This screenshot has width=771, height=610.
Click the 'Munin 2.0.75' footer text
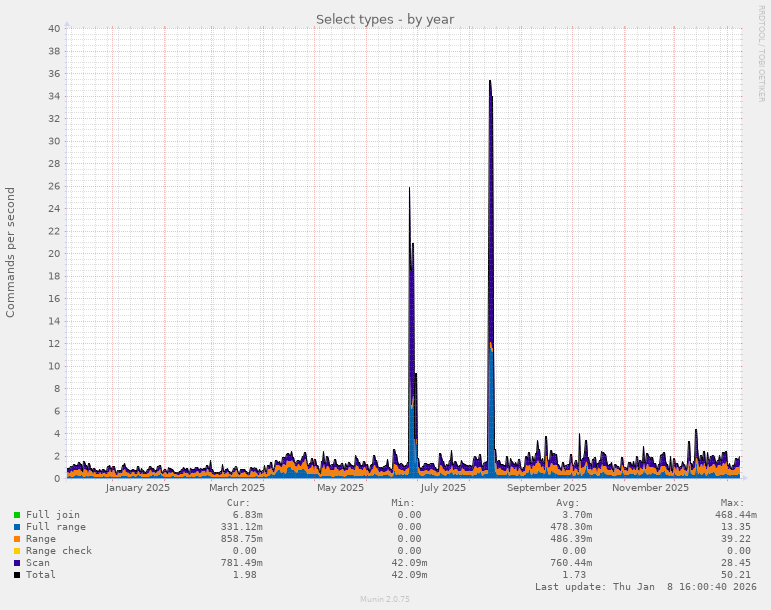point(385,599)
